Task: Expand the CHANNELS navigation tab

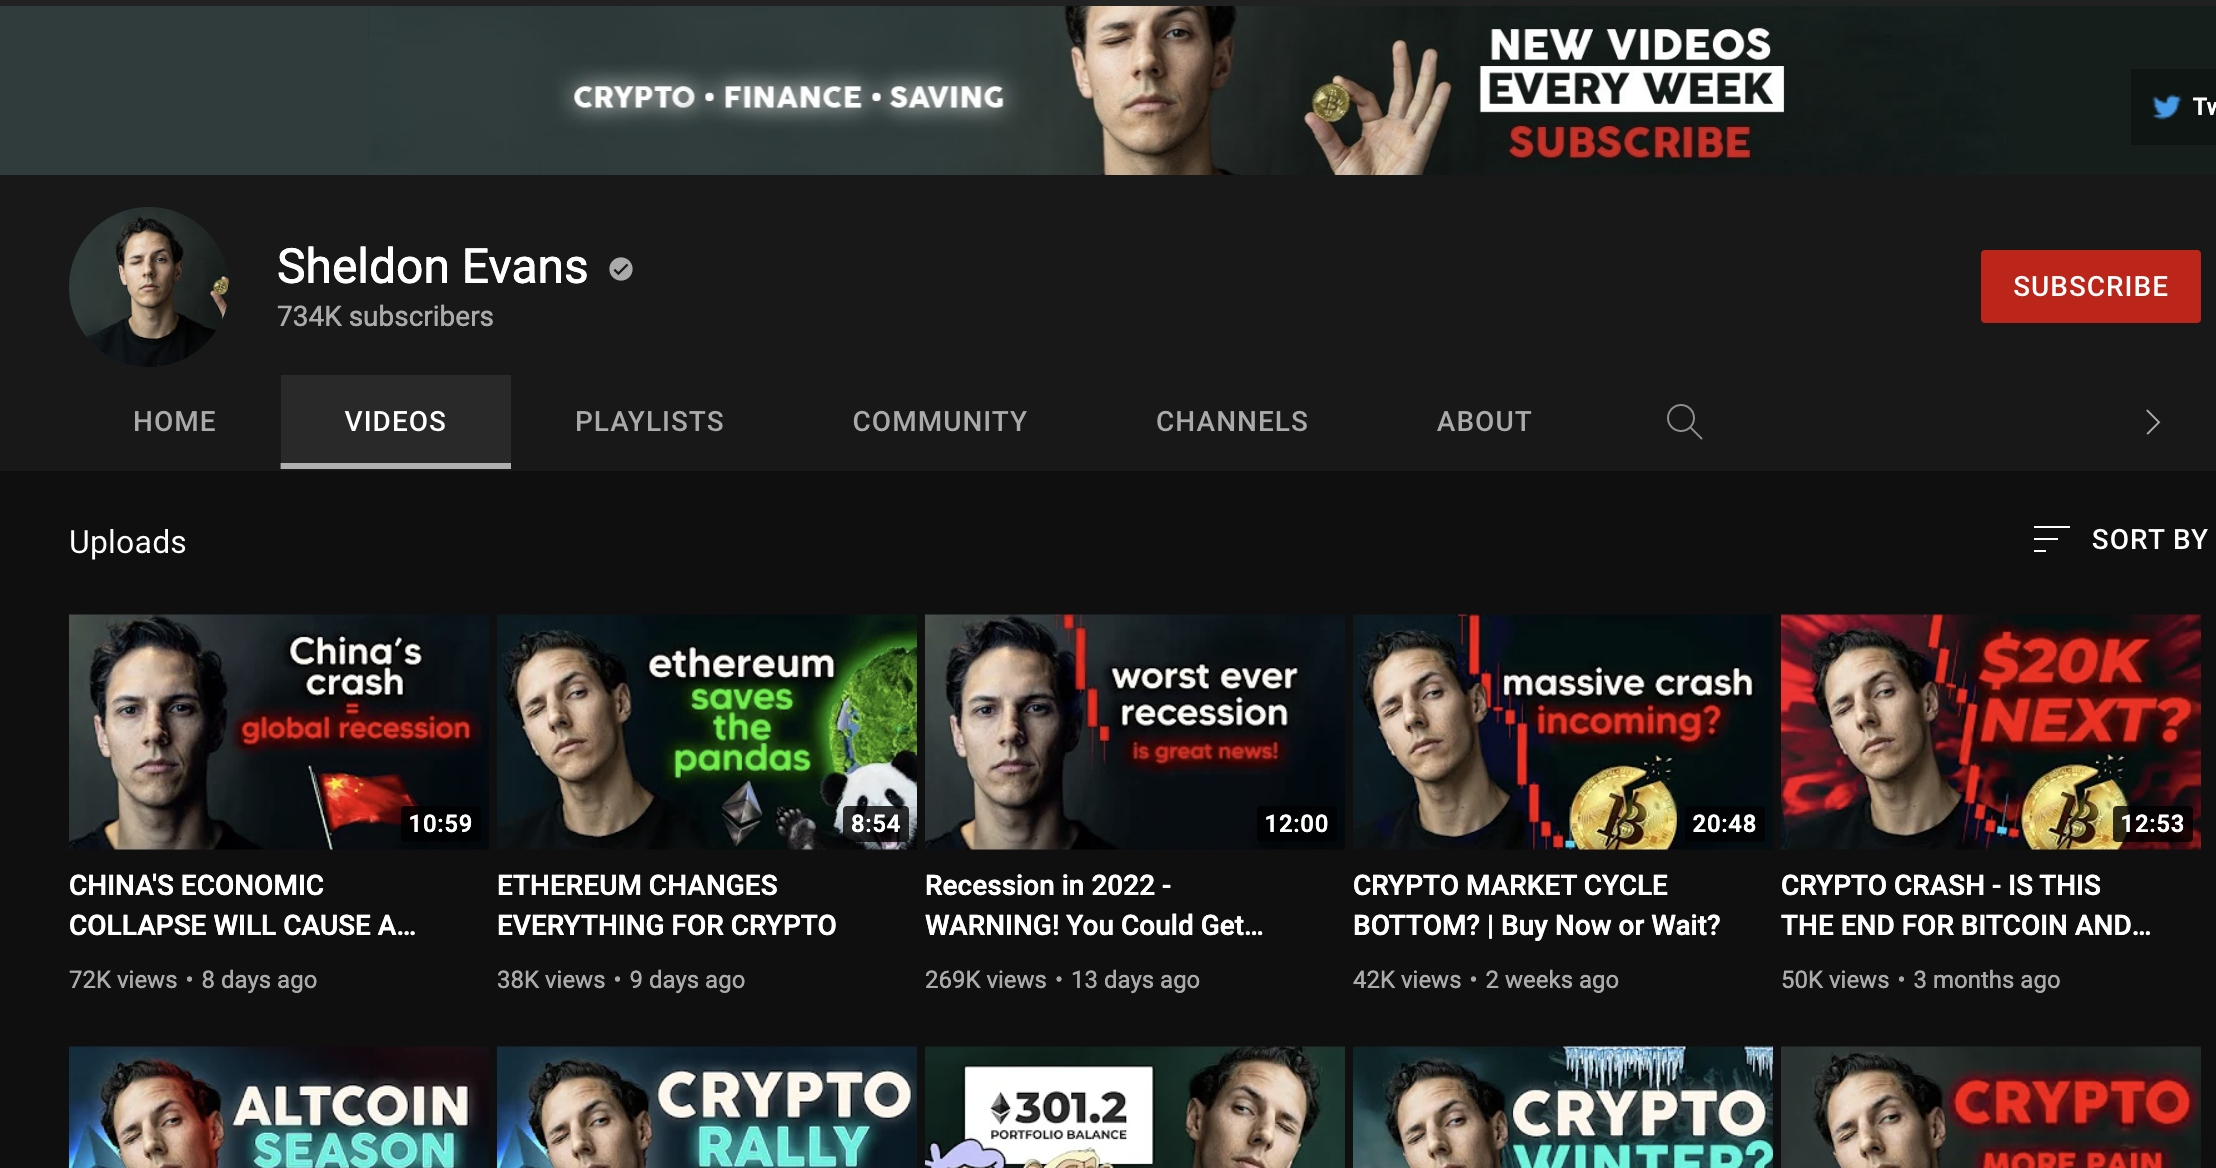Action: pyautogui.click(x=1233, y=422)
